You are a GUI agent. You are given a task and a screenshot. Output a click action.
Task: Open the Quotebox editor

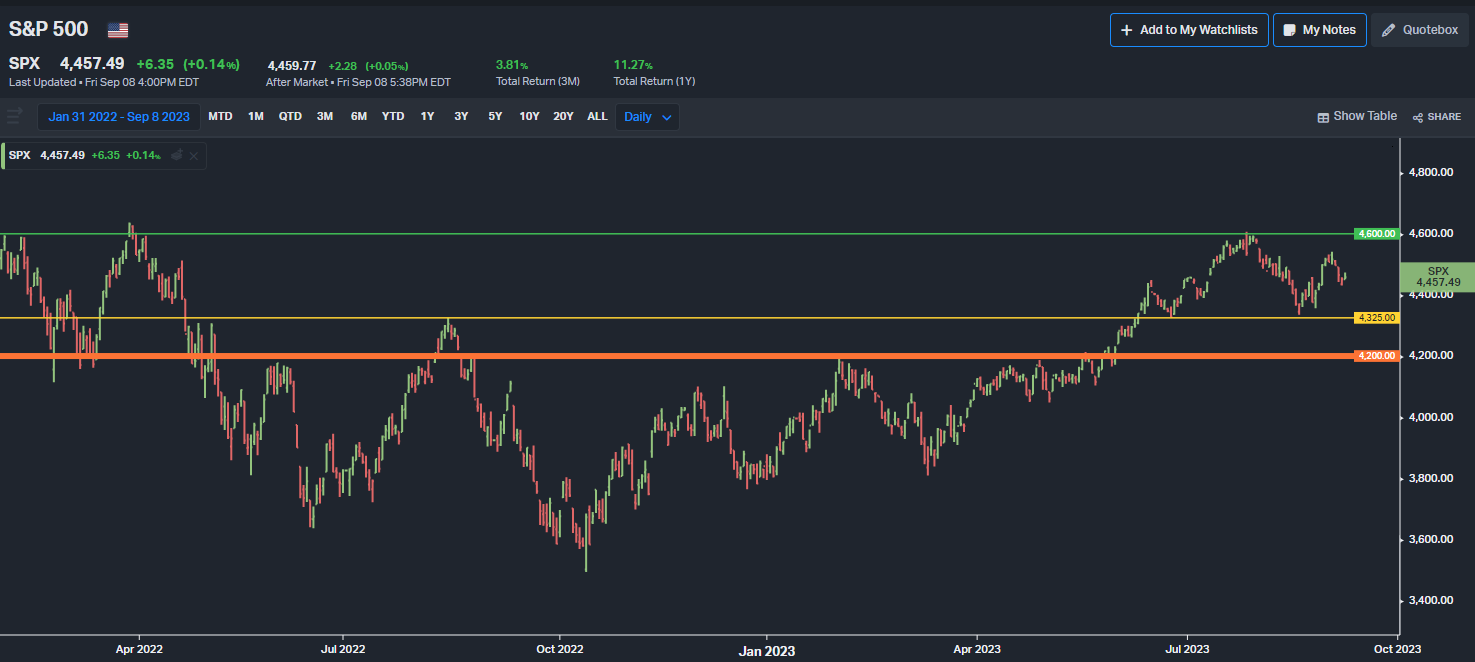1420,30
